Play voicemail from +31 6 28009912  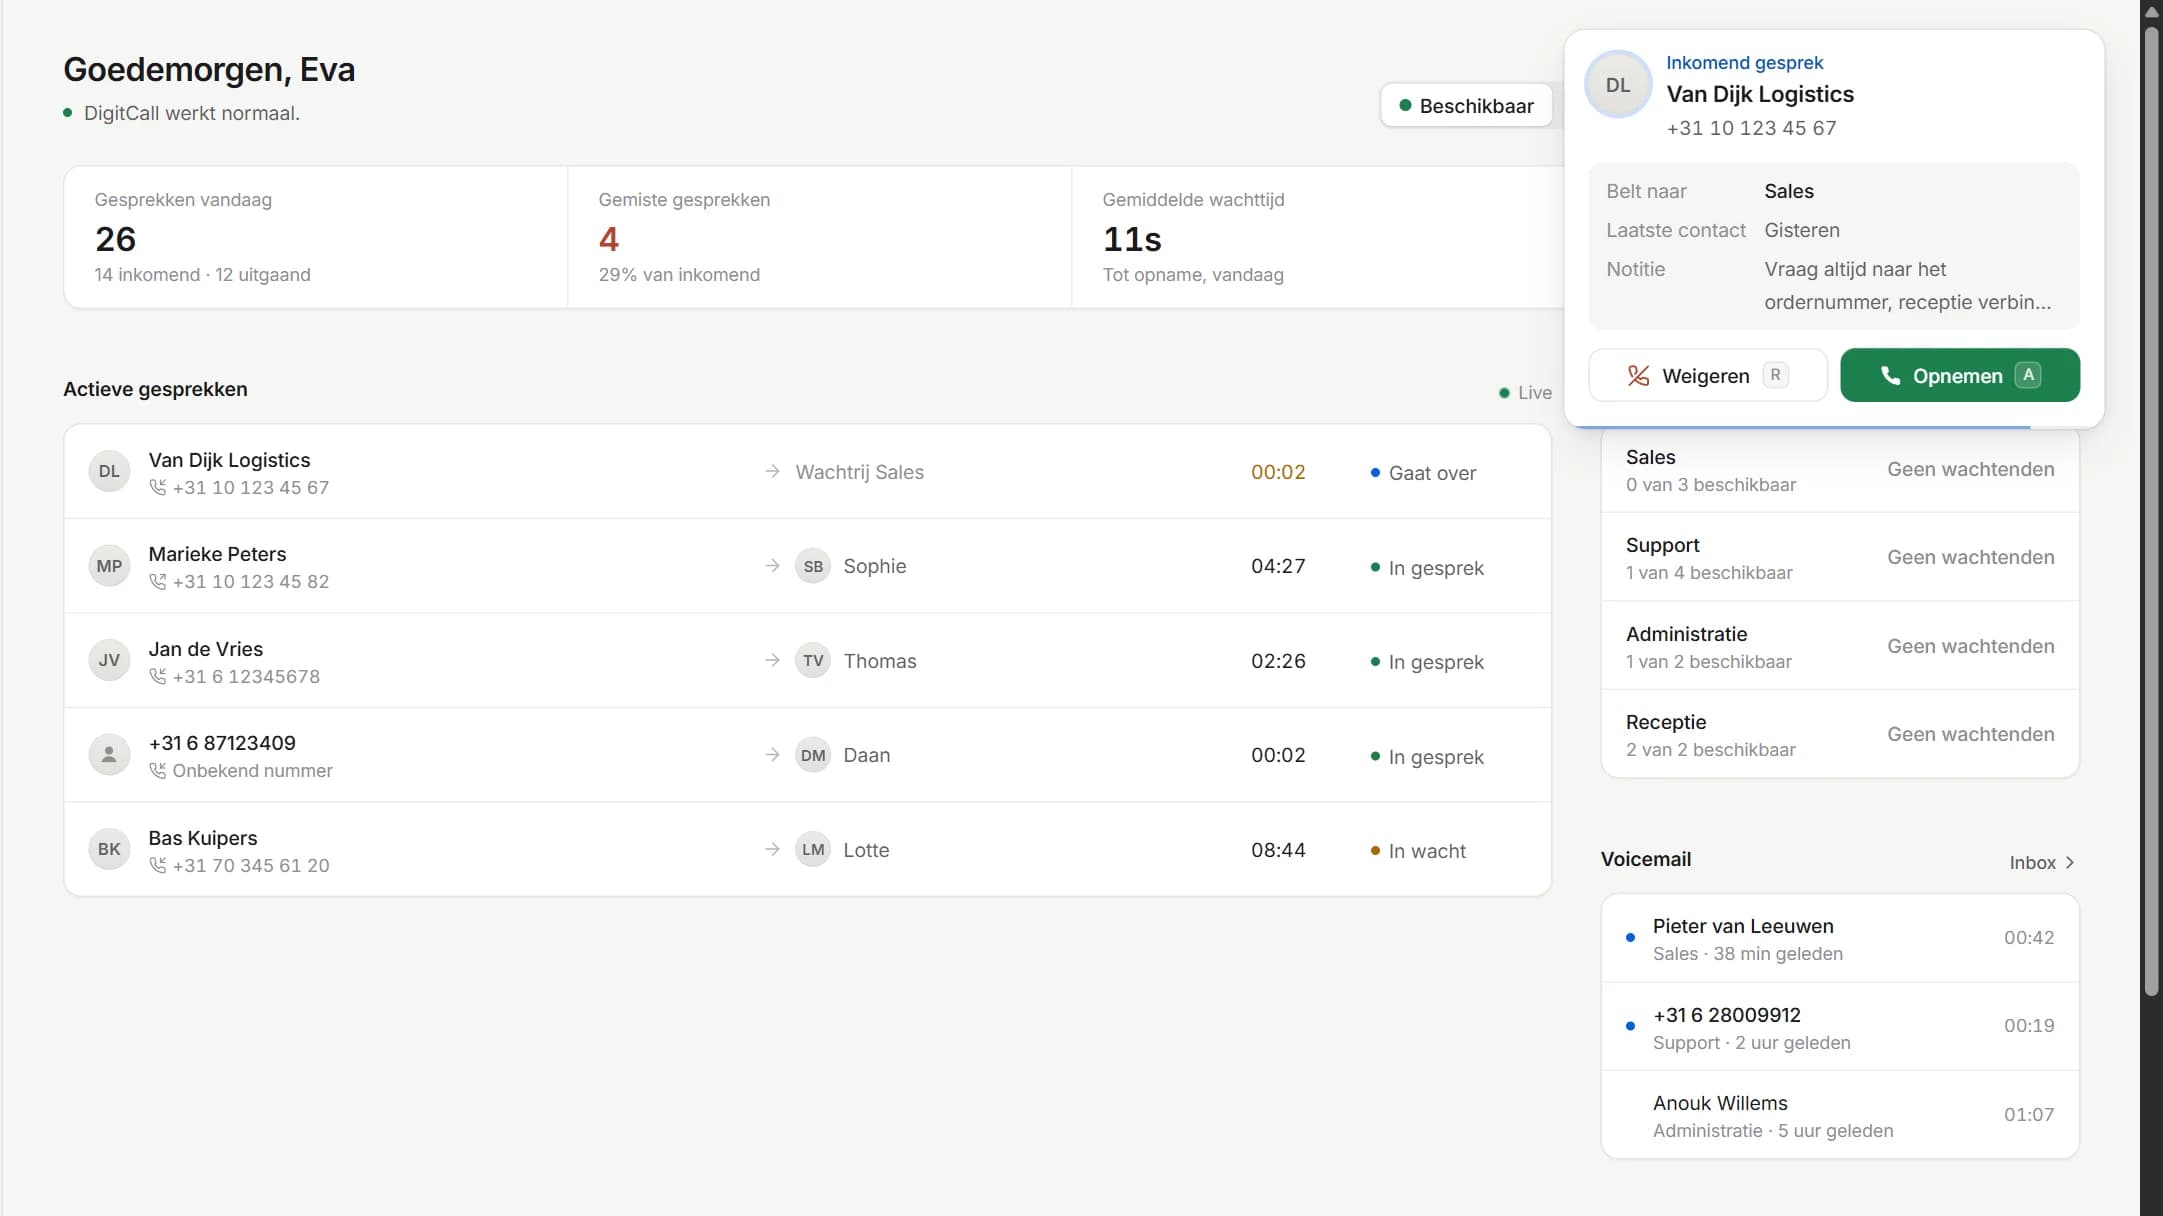1839,1027
